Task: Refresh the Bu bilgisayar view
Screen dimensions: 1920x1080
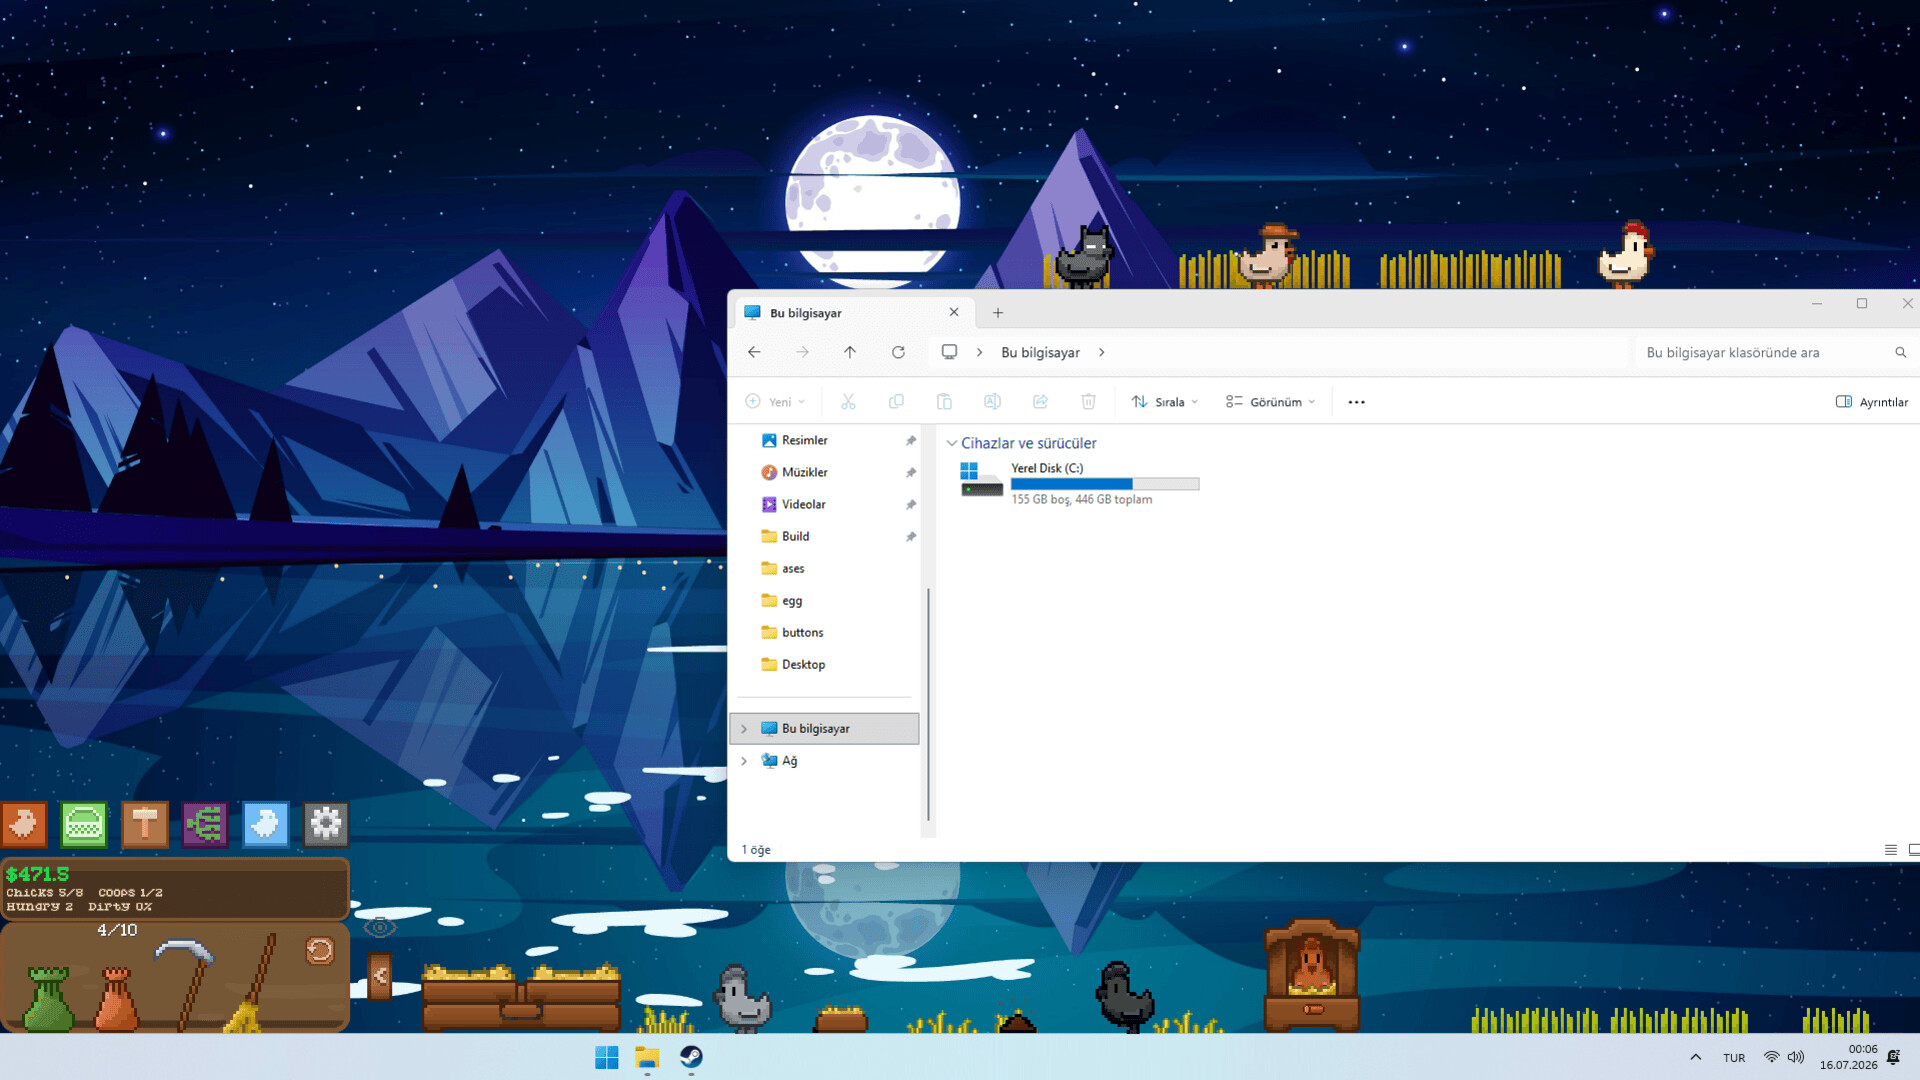Action: [x=898, y=352]
